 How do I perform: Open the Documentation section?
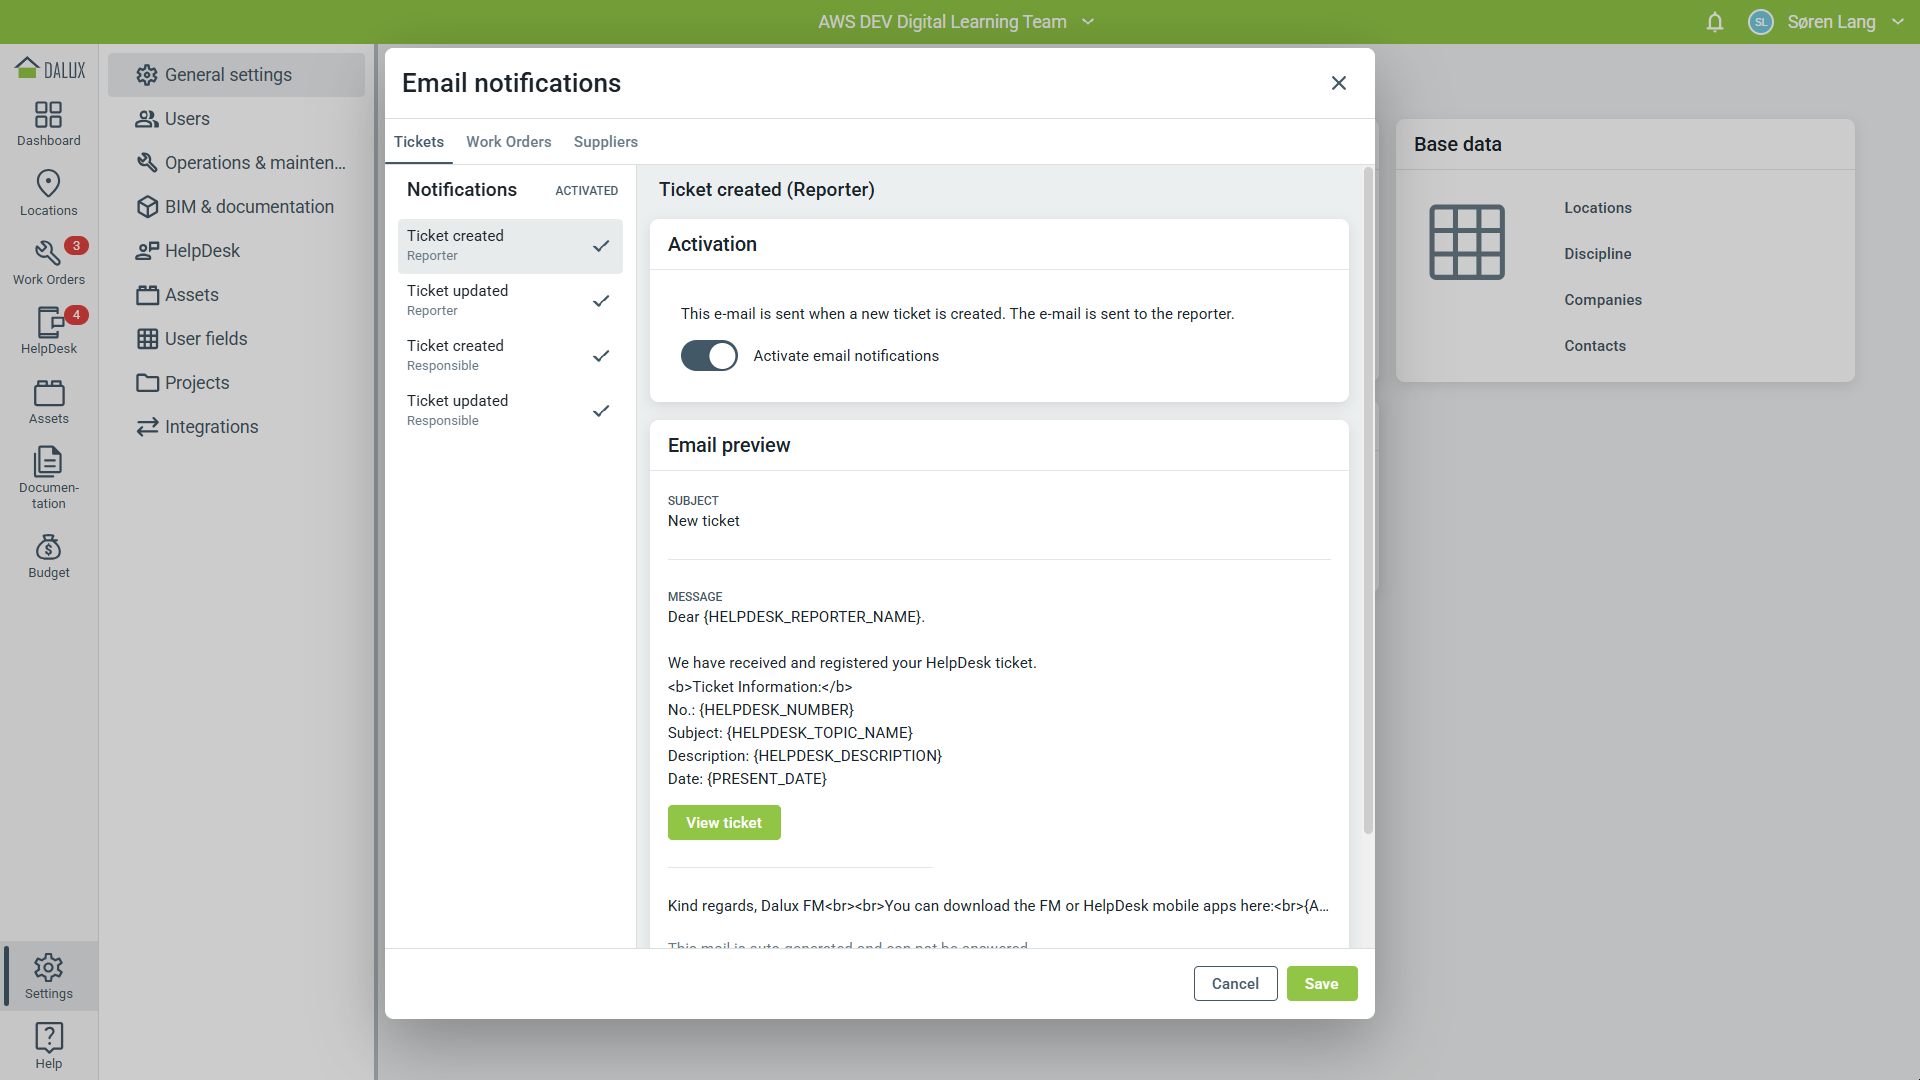click(48, 475)
